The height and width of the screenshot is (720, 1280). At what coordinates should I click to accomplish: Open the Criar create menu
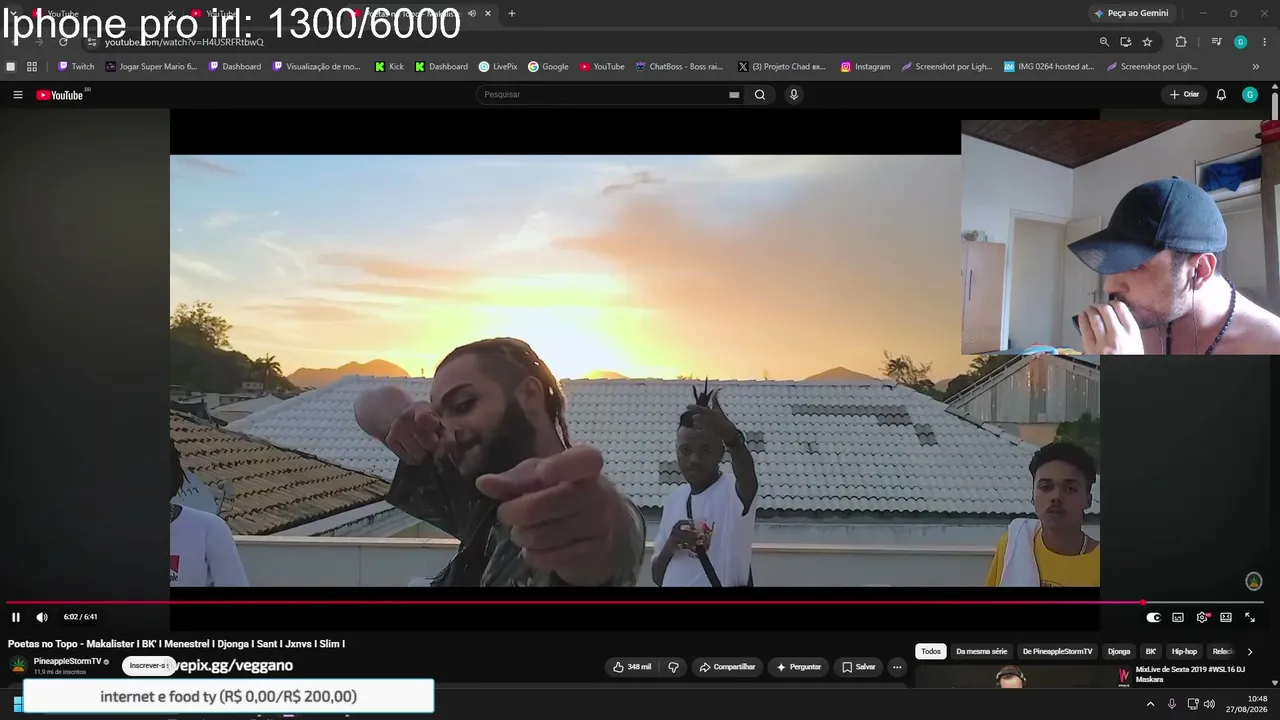point(1184,95)
